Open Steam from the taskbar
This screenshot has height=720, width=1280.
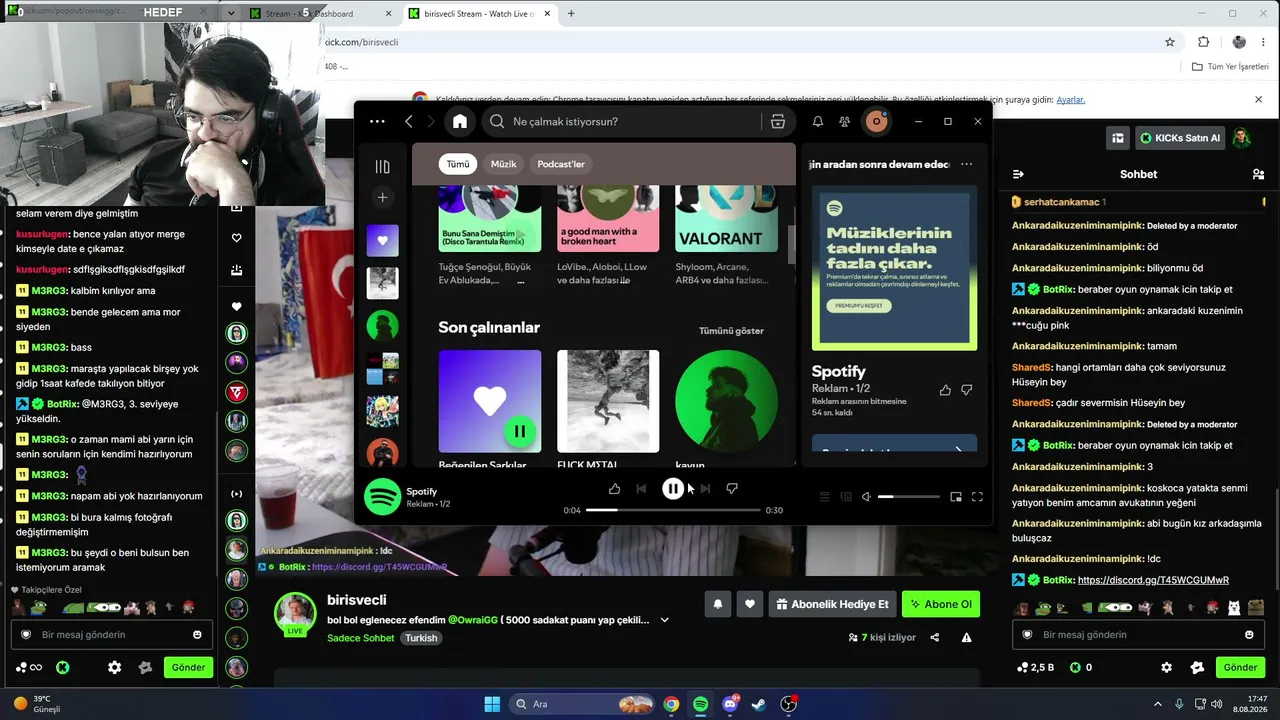[760, 704]
